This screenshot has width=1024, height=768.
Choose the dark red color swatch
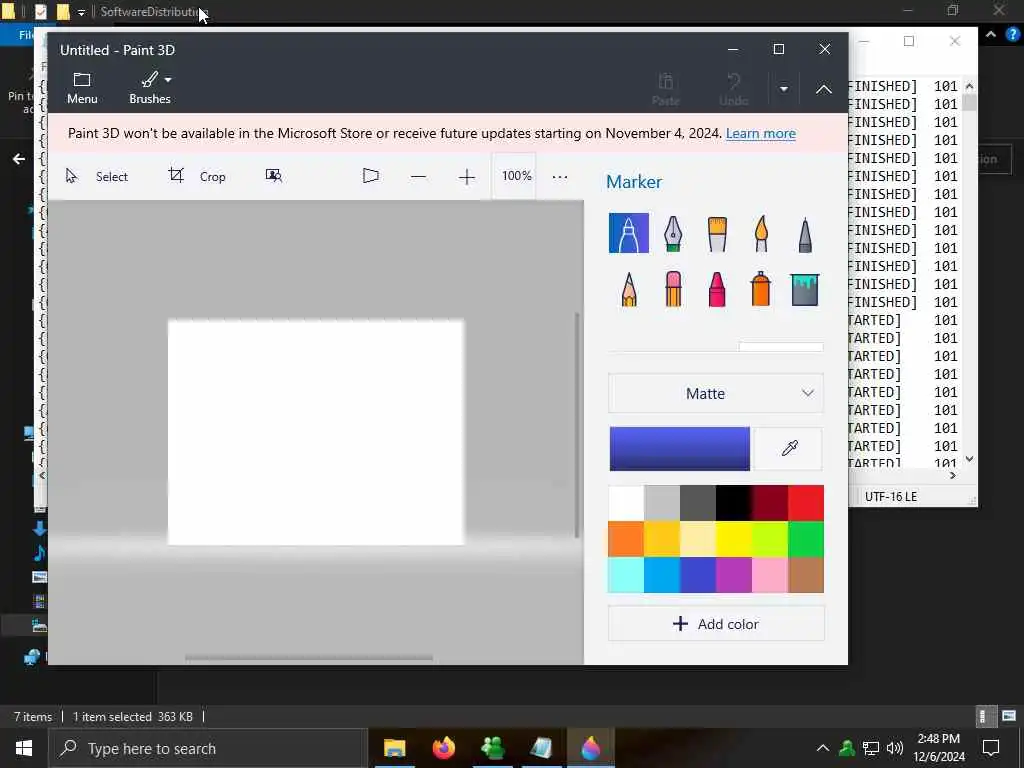click(769, 503)
